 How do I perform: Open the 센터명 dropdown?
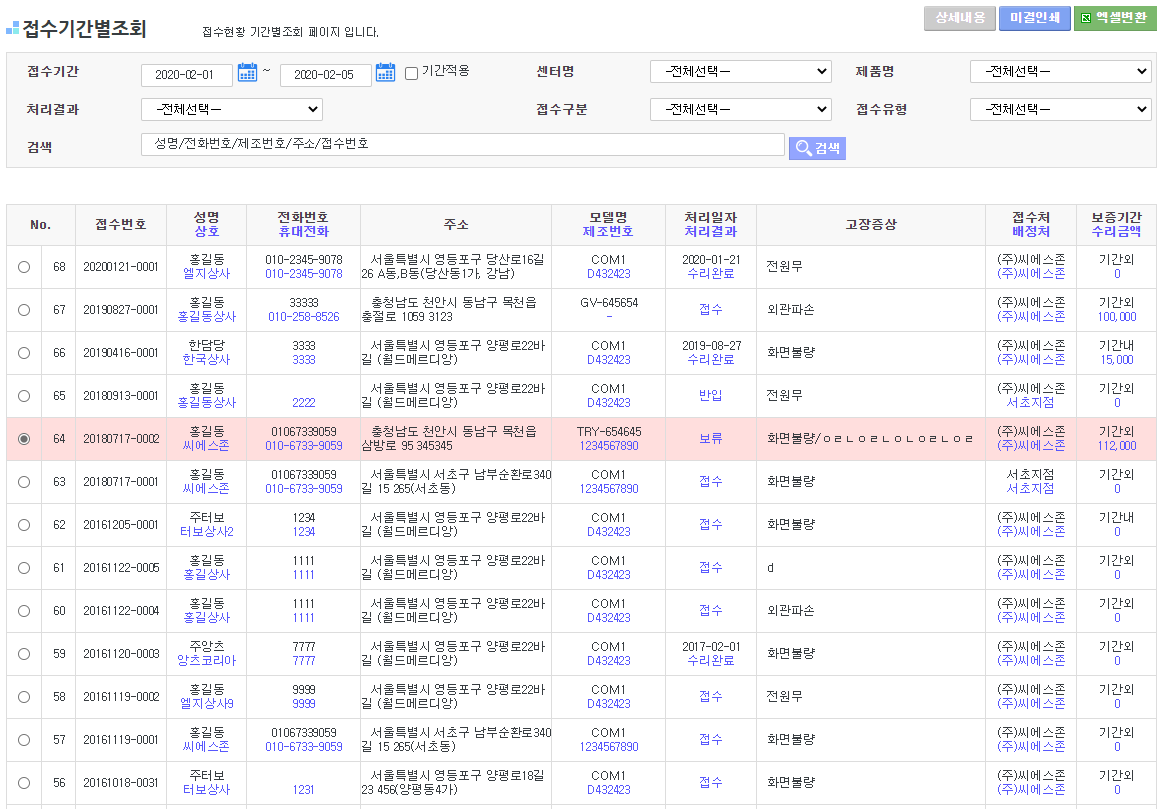[x=740, y=72]
